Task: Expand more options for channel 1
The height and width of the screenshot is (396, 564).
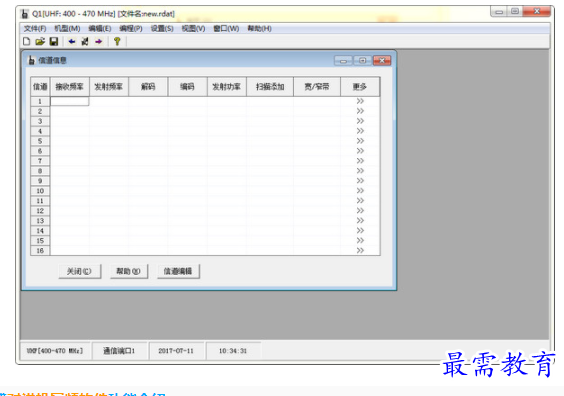Action: (360, 101)
